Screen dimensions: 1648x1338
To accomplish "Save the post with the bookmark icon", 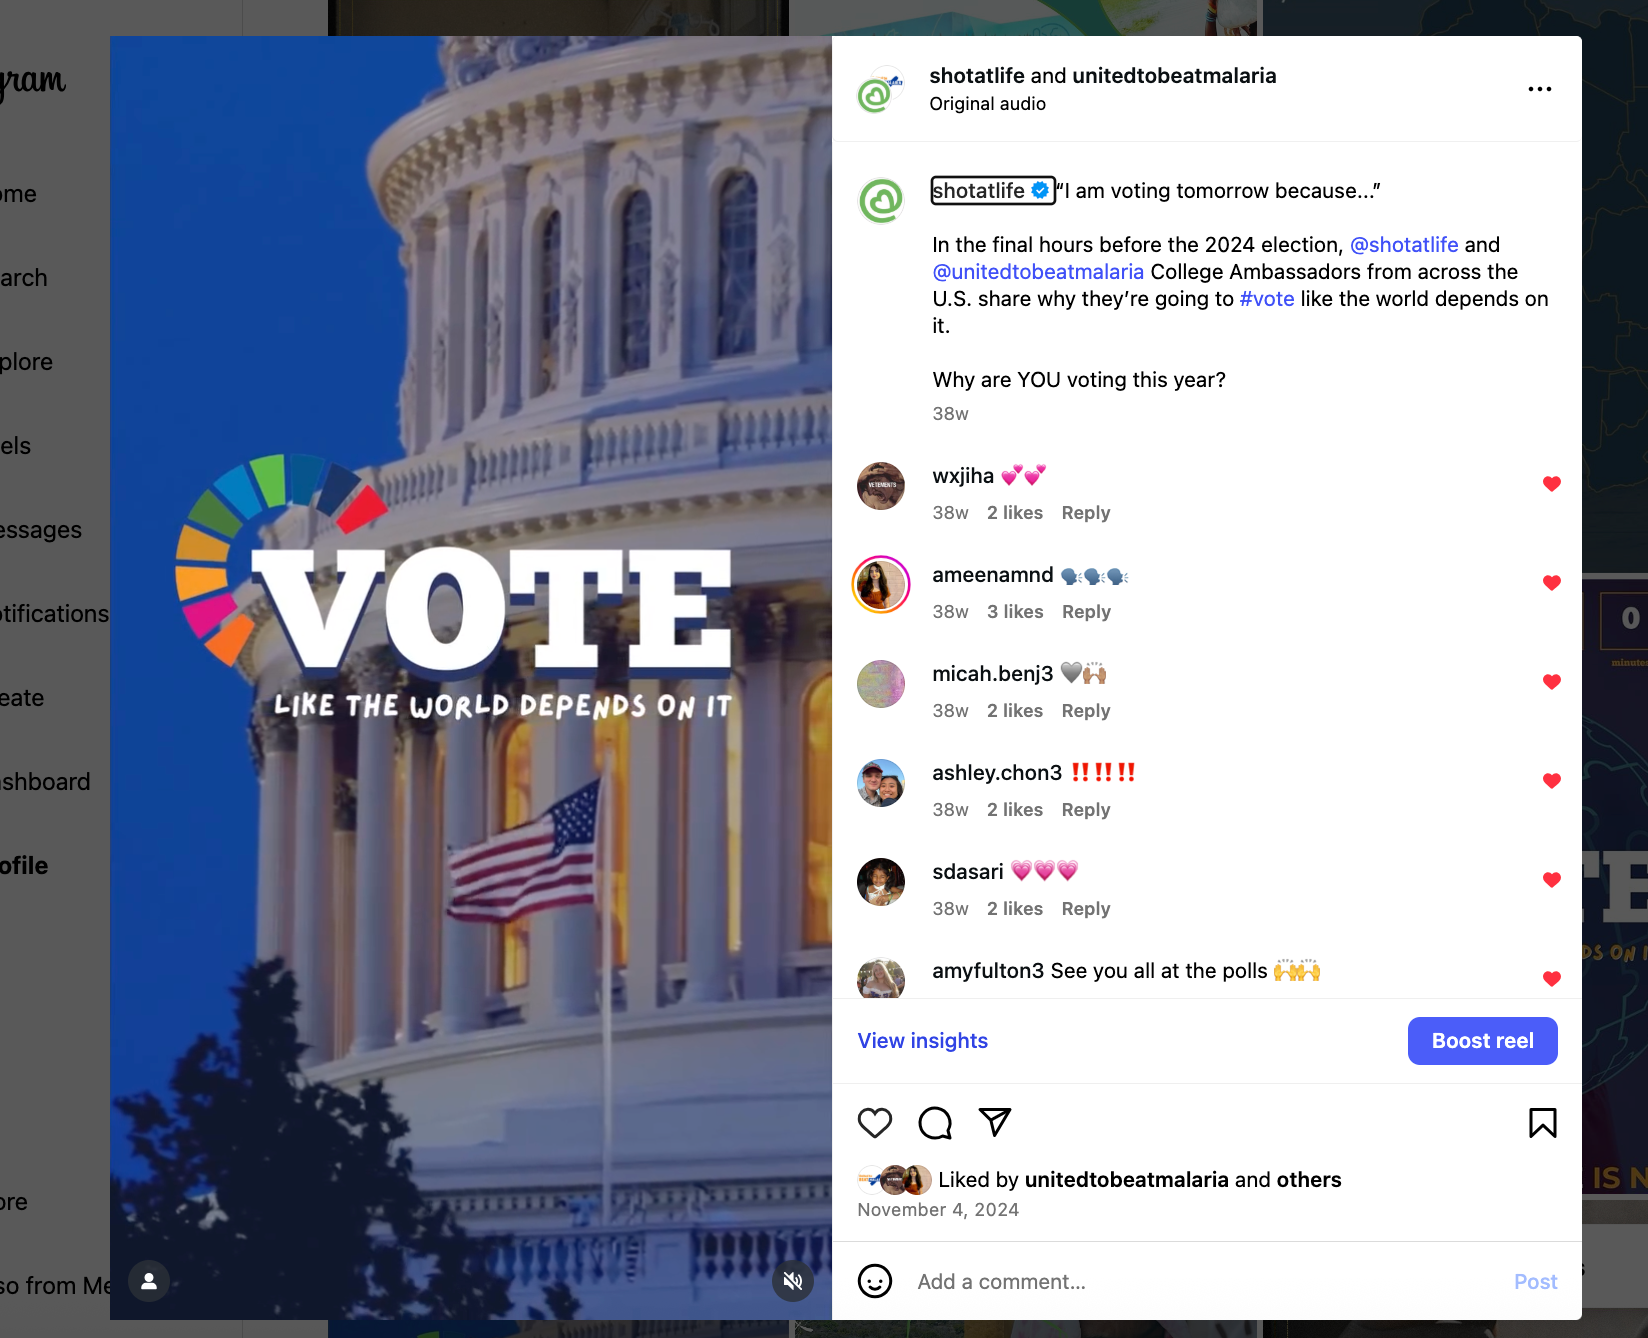I will [x=1542, y=1123].
